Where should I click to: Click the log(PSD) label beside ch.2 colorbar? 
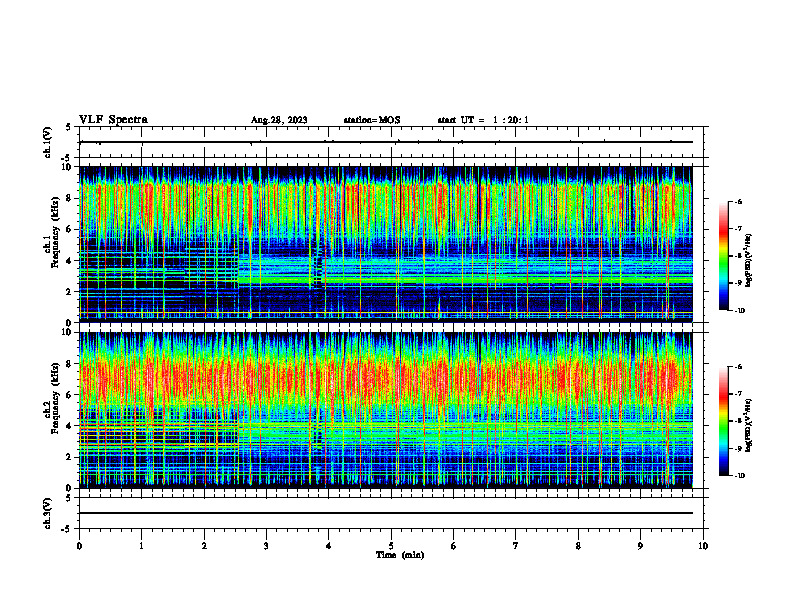[749, 425]
